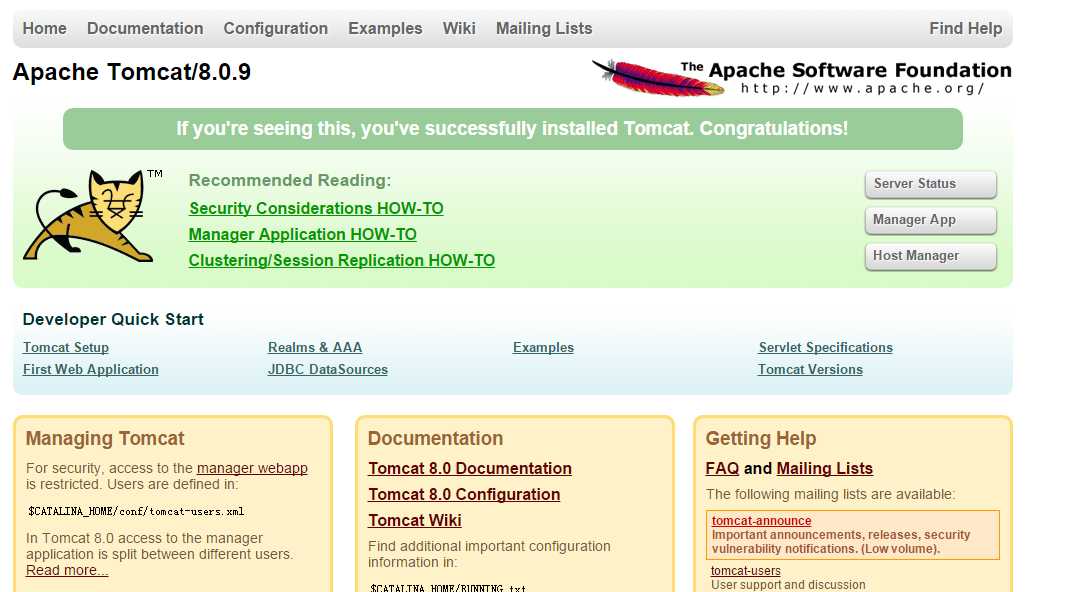Click the Server Status button
The width and height of the screenshot is (1075, 592).
930,184
